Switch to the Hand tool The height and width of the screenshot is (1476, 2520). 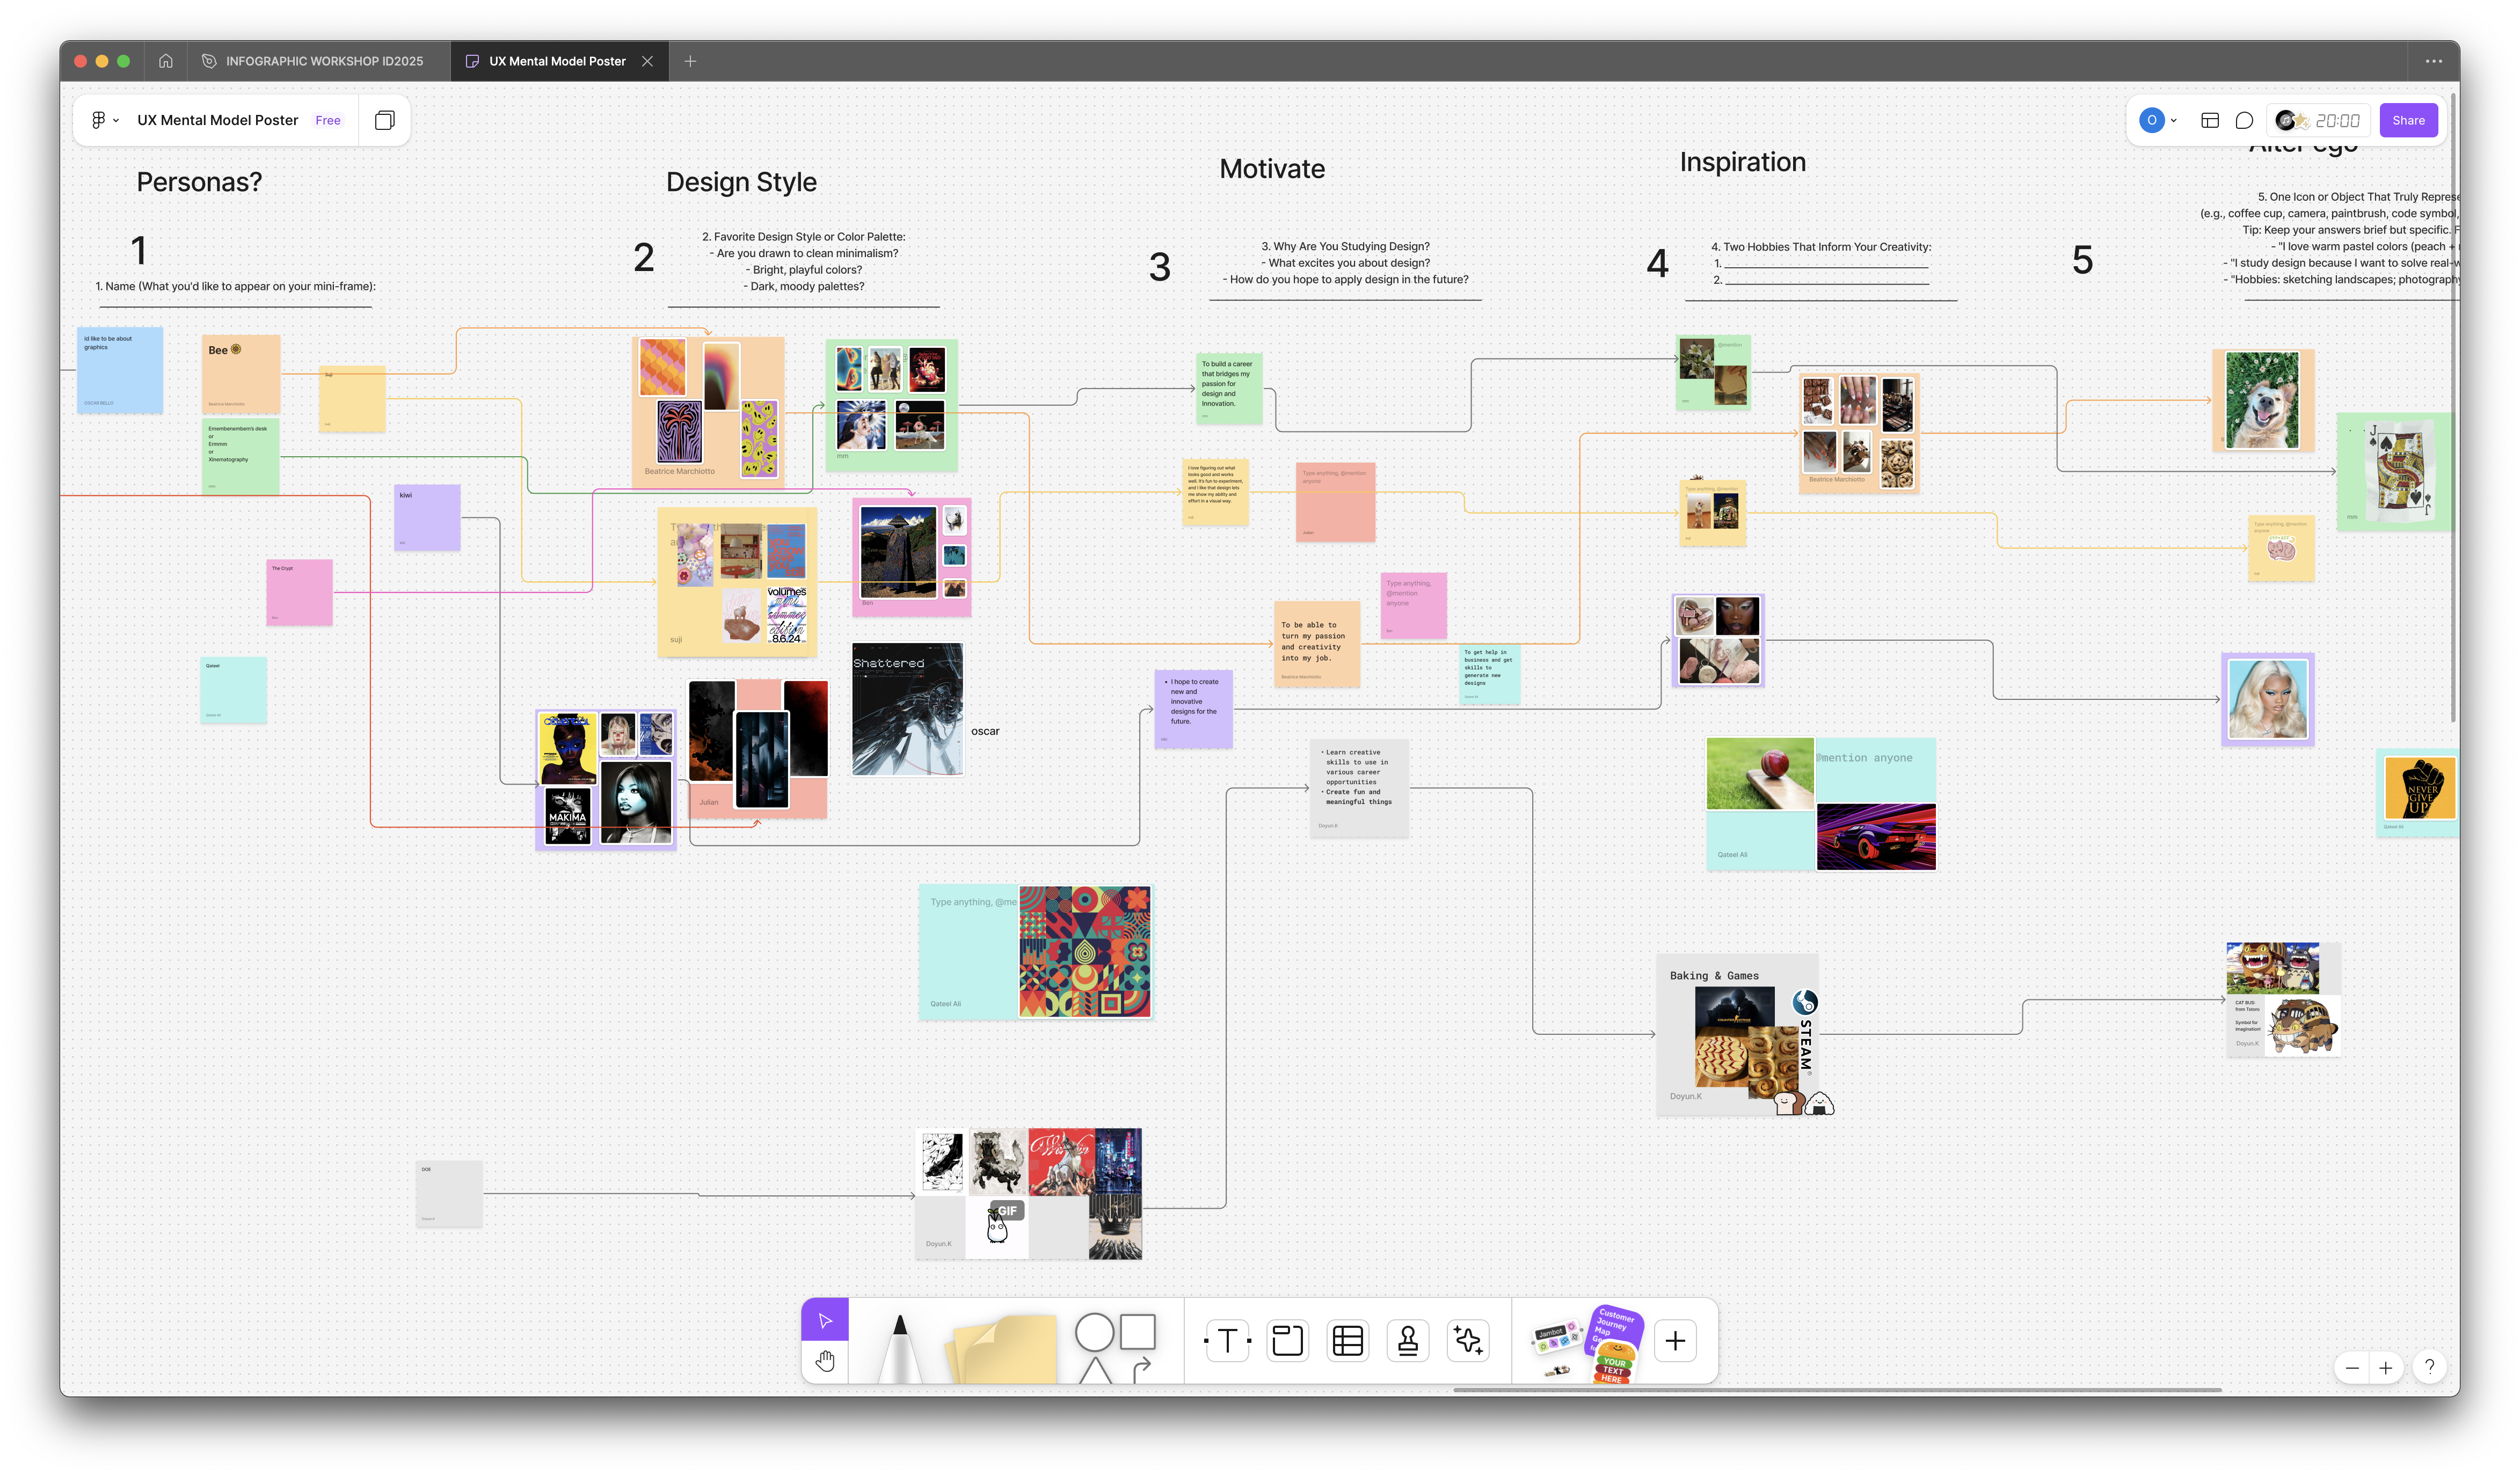pyautogui.click(x=825, y=1360)
